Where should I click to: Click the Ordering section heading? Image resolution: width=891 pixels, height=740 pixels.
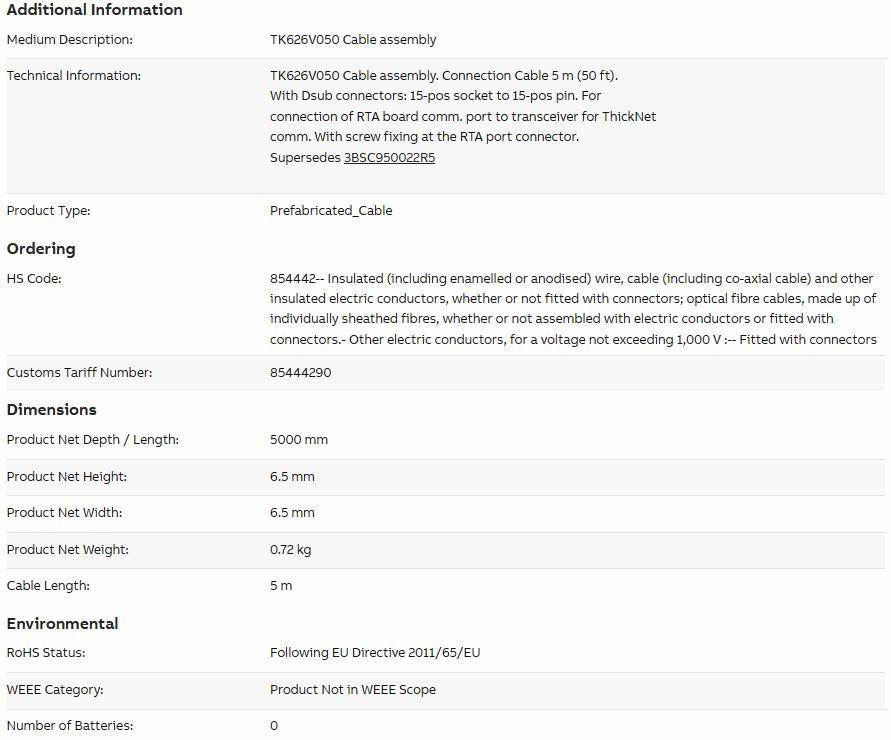[41, 249]
